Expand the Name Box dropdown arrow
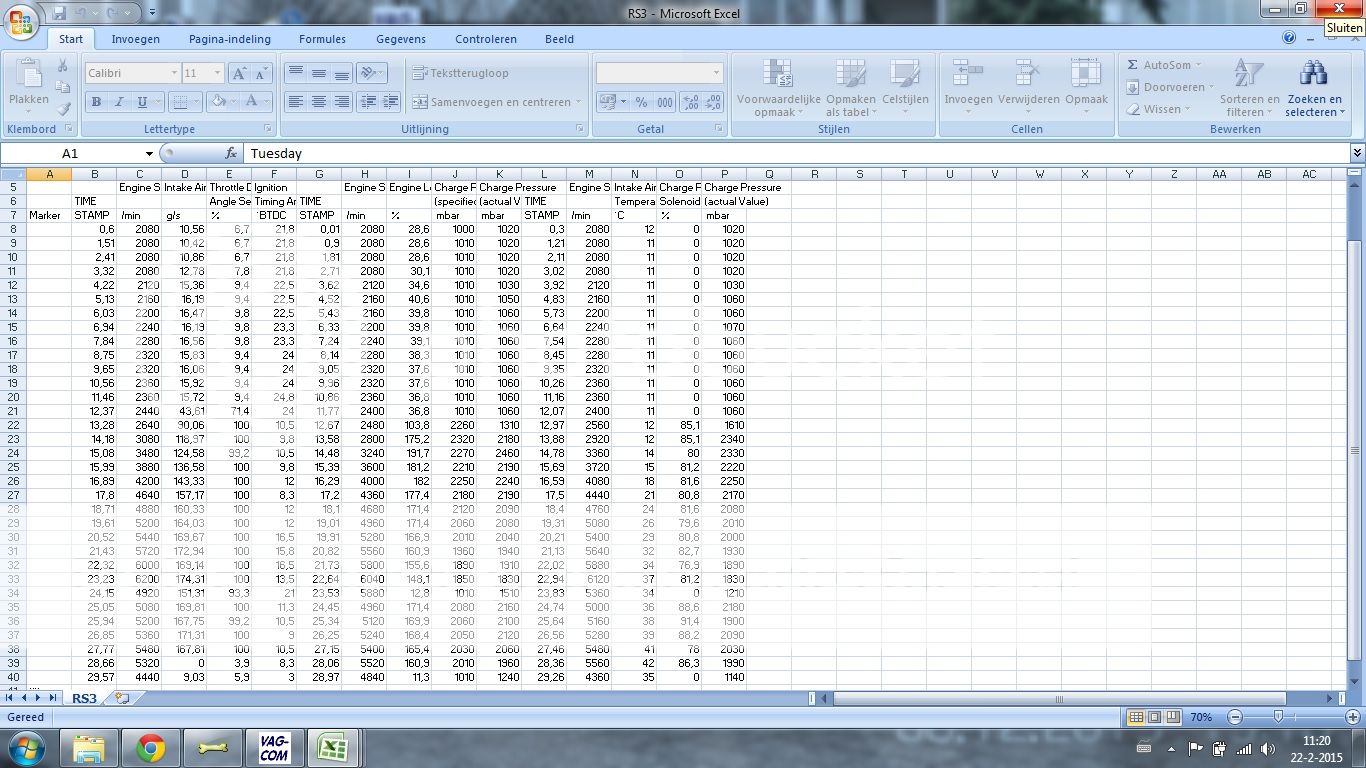Screen dimensions: 1366x768 click(x=149, y=154)
